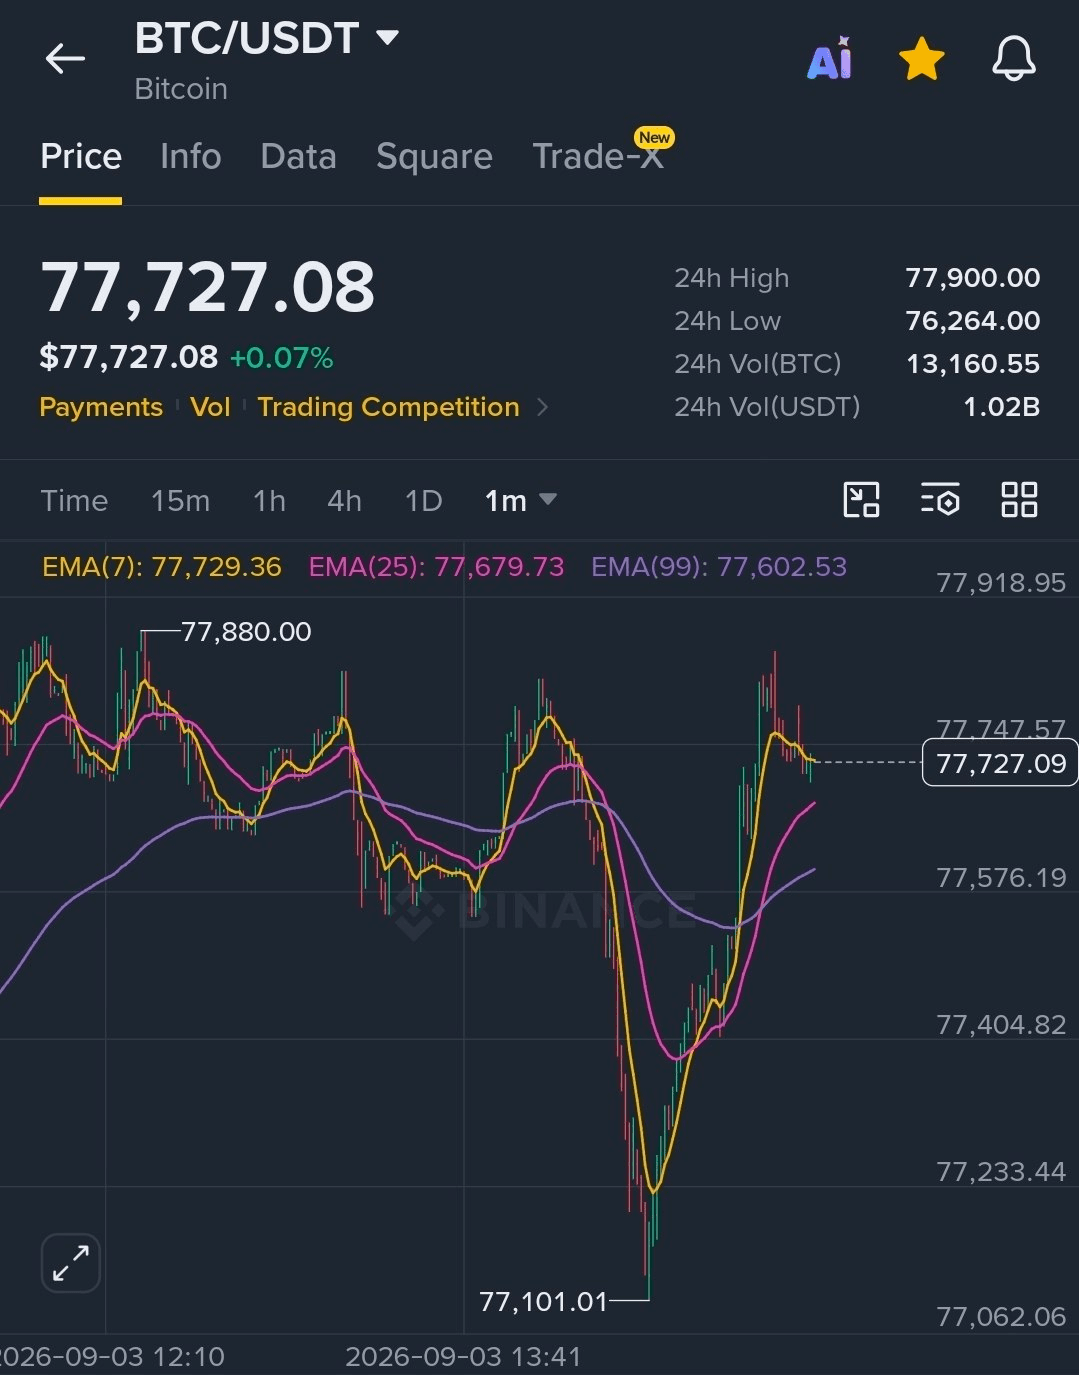Viewport: 1079px width, 1375px height.
Task: Open the Vol link
Action: pos(210,407)
